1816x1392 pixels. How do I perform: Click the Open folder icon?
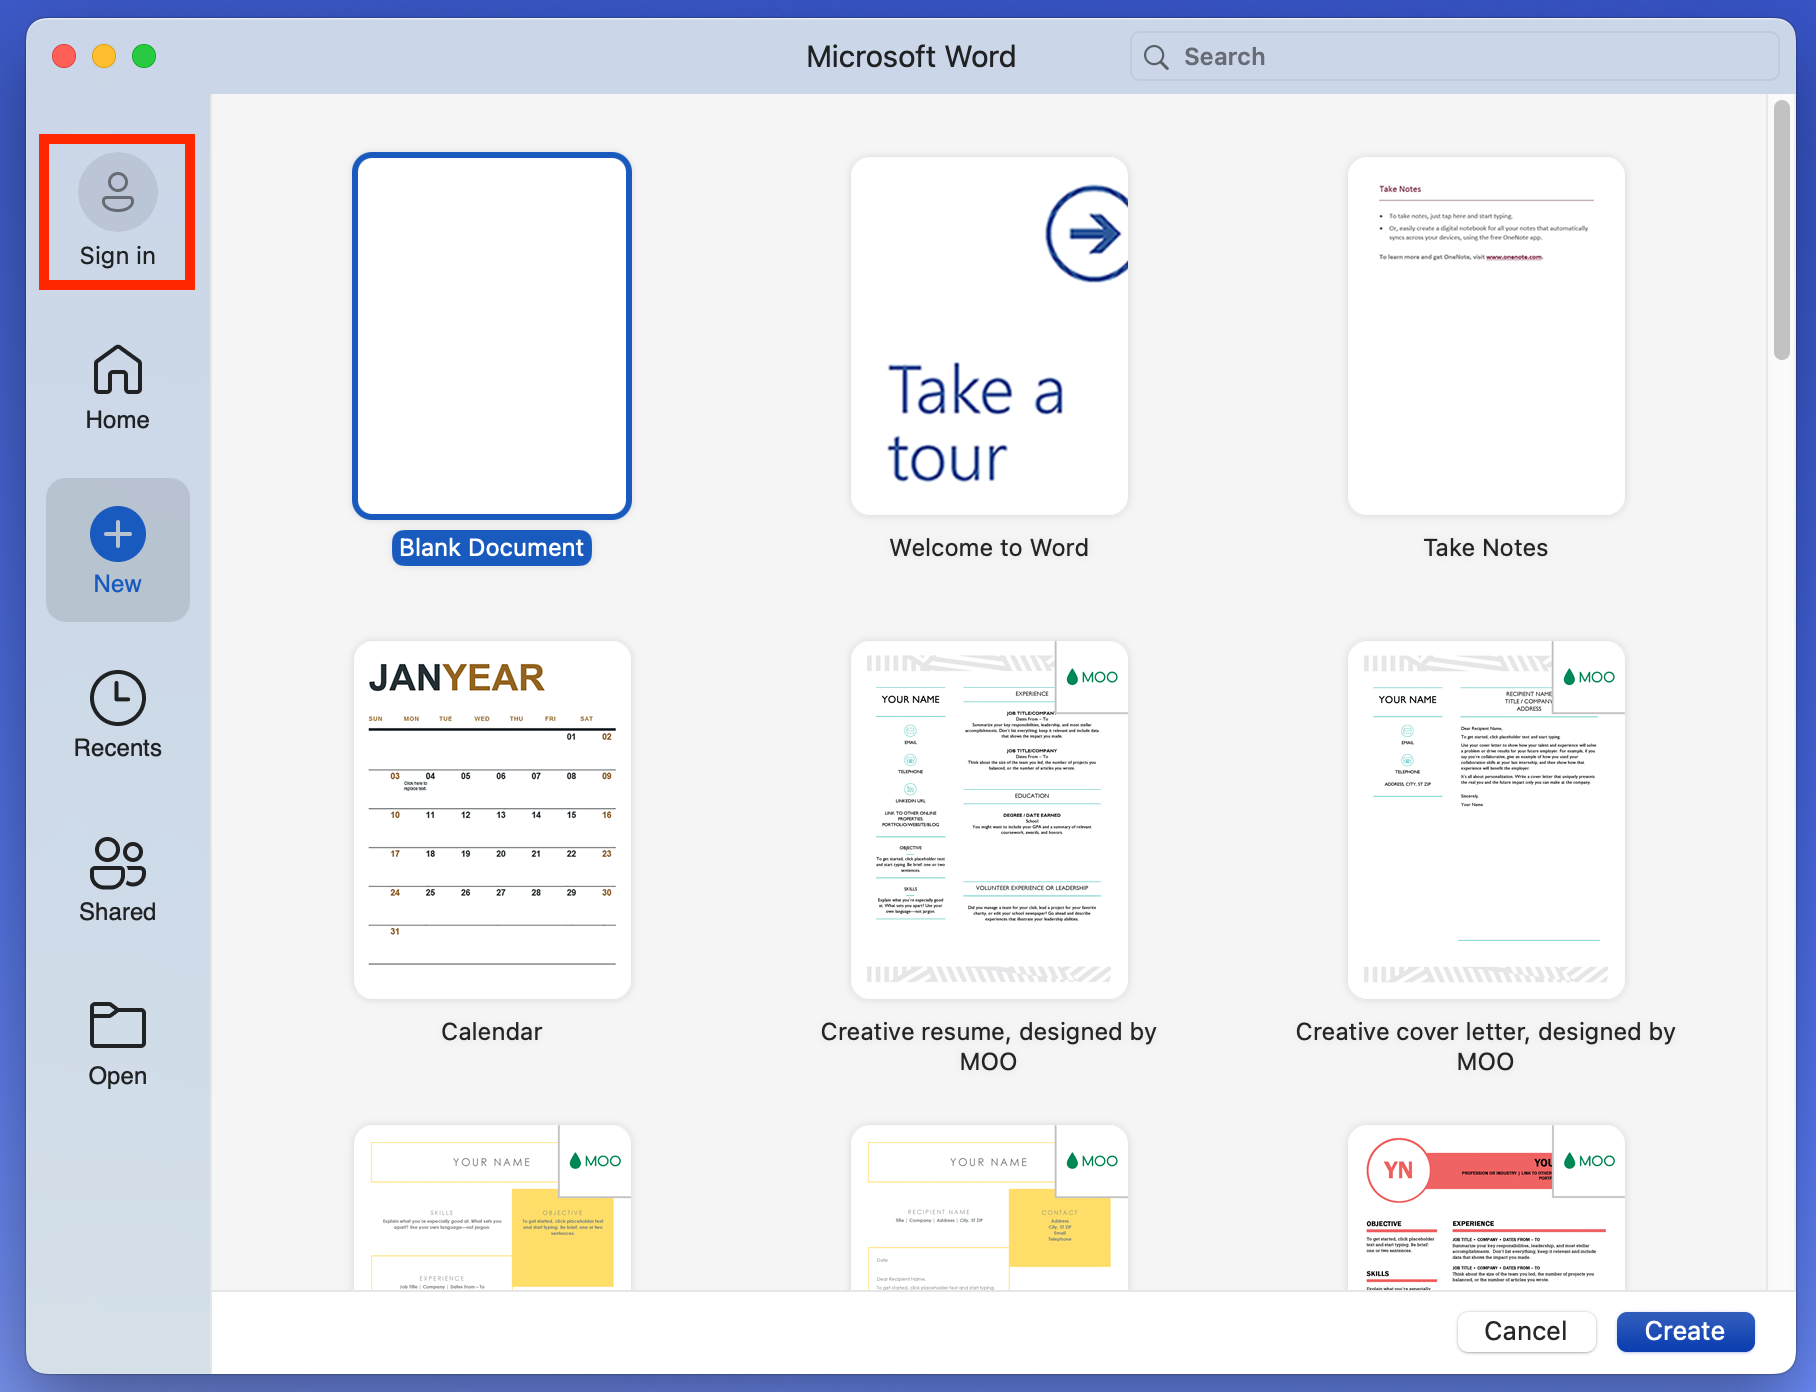coord(118,1025)
